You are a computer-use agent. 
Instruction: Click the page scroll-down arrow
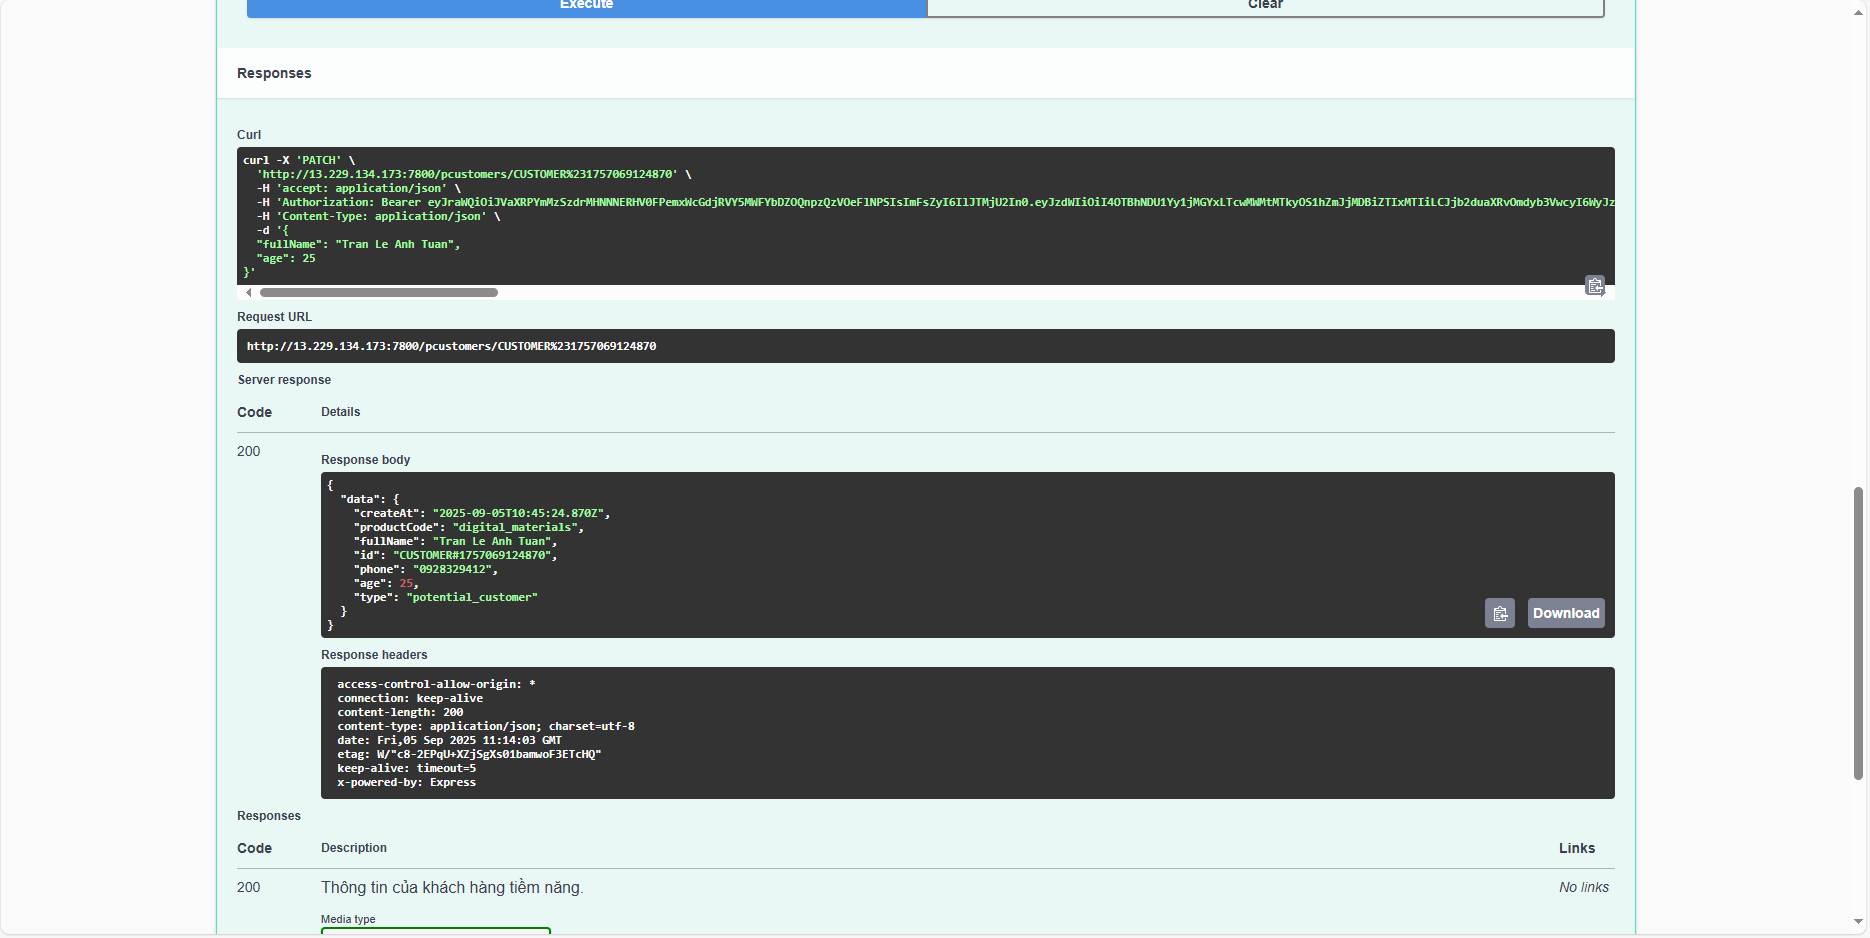coord(1858,921)
